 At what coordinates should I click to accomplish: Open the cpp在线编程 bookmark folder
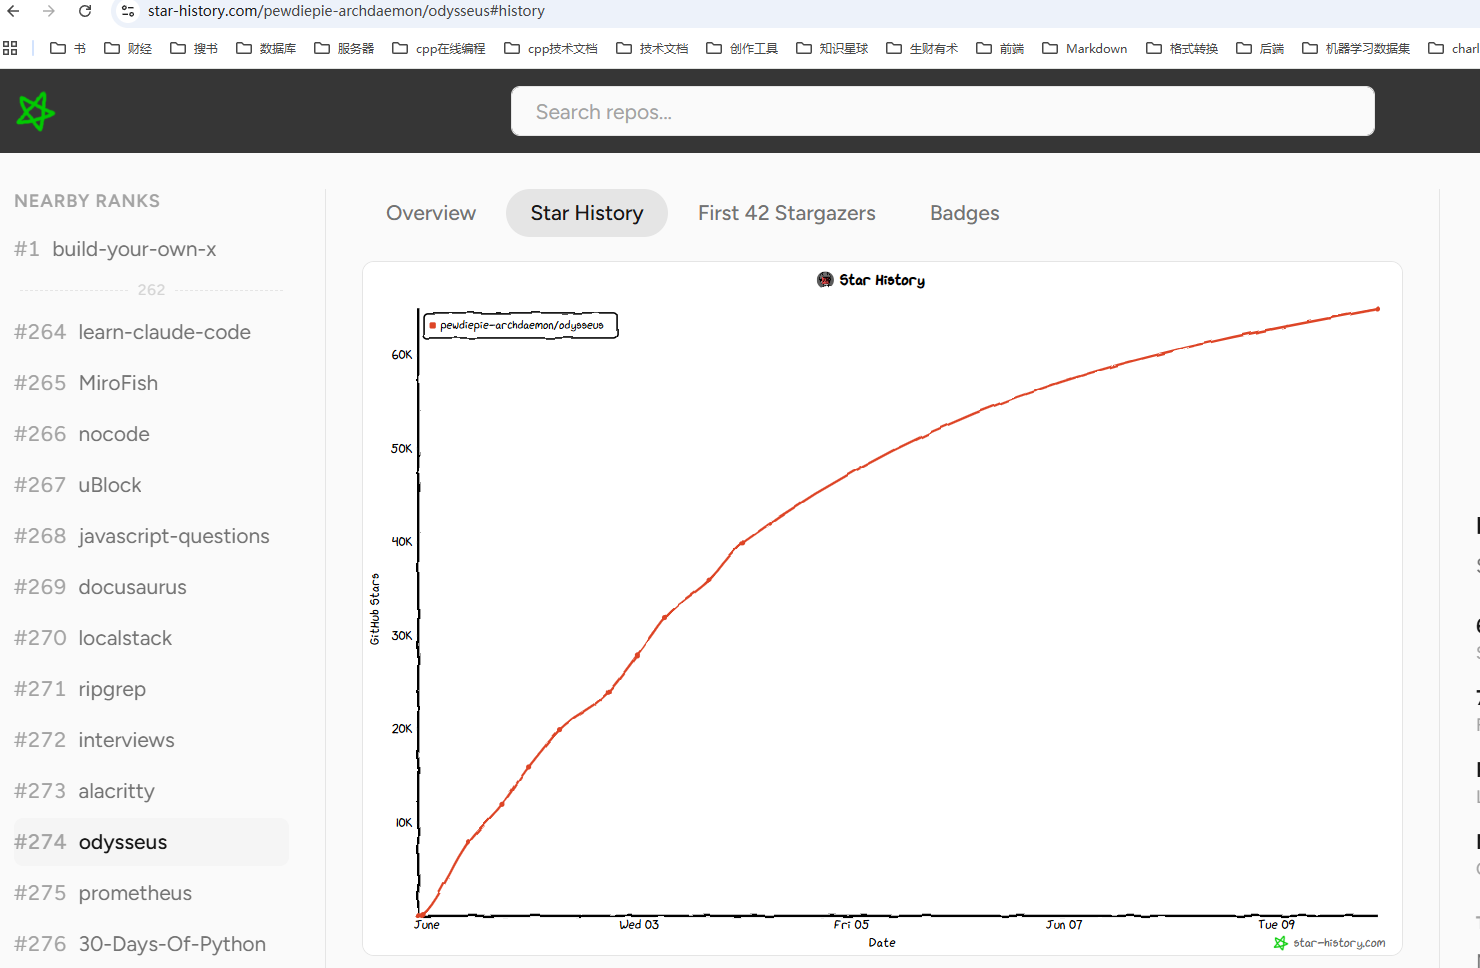pos(439,48)
